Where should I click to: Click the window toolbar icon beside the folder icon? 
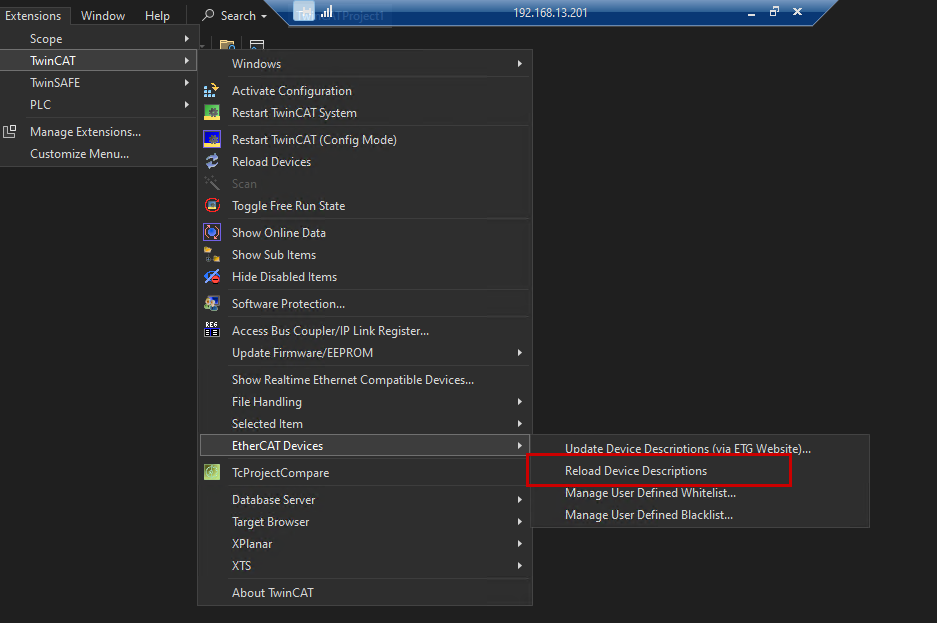point(257,45)
